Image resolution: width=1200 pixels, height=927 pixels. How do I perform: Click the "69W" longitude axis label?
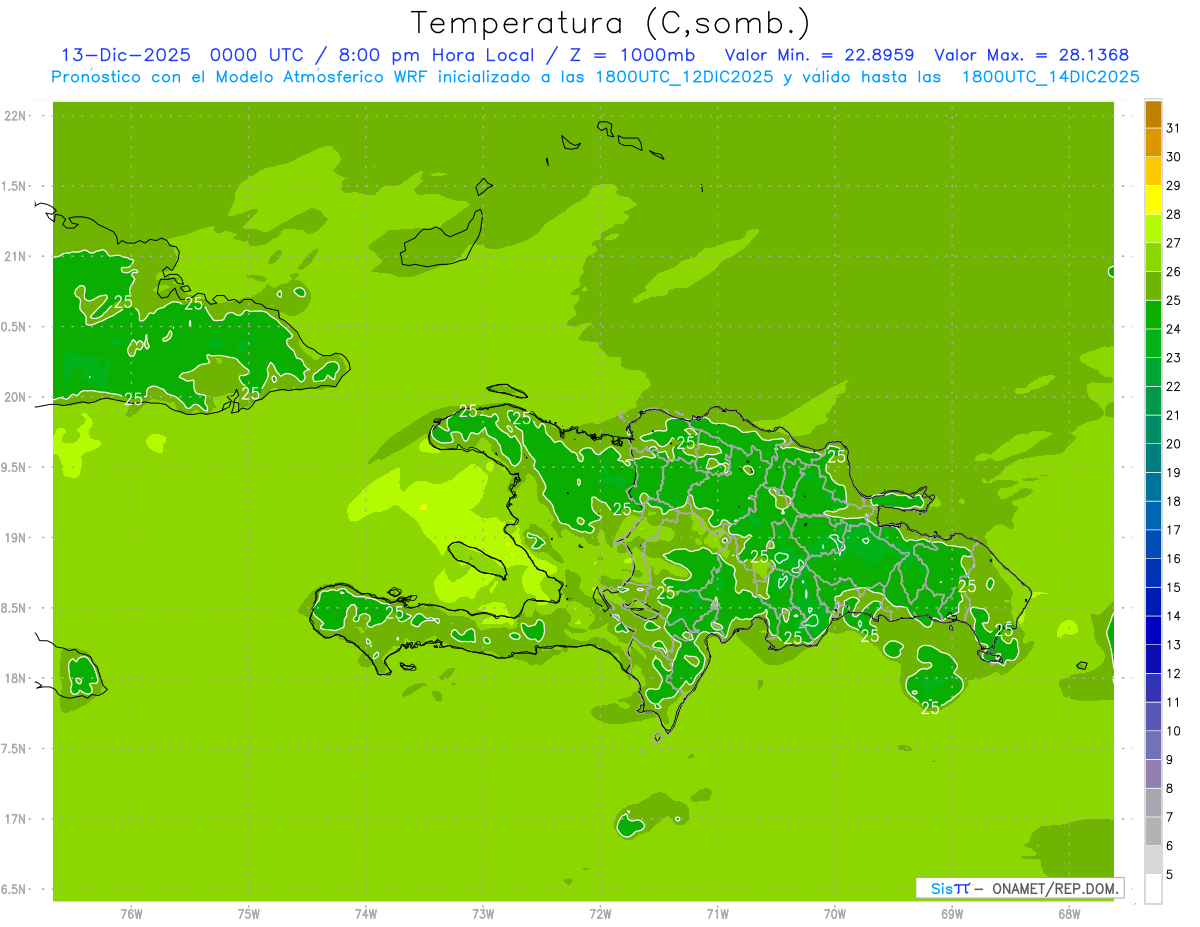[x=952, y=914]
